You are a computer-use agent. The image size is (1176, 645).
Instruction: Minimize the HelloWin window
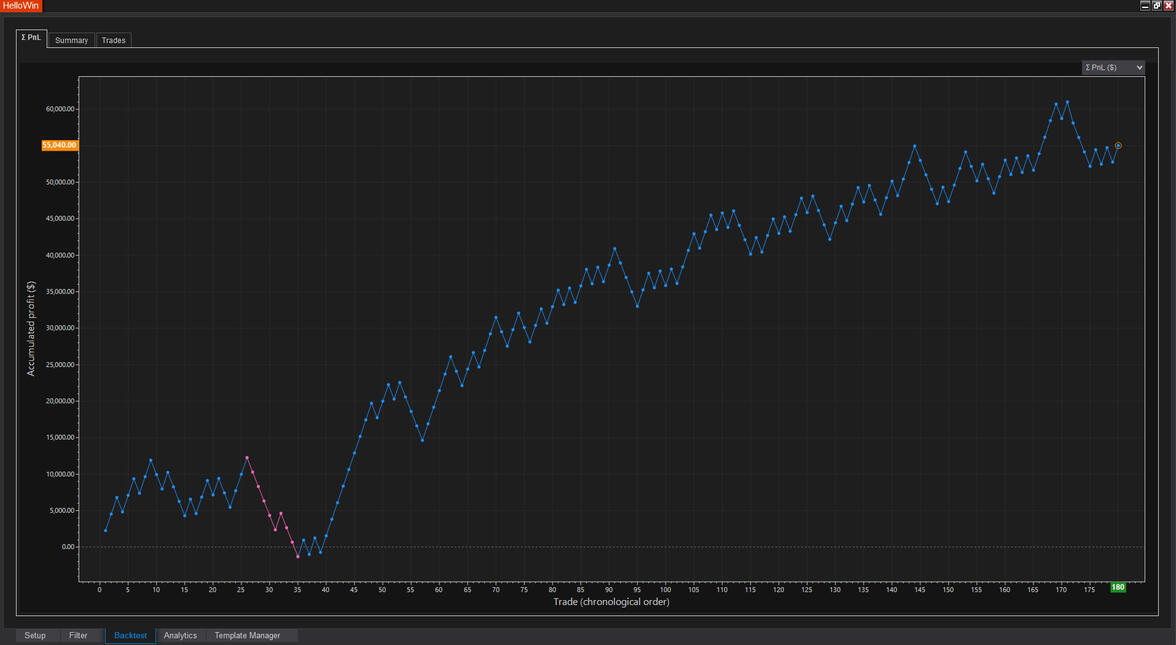tap(1144, 6)
